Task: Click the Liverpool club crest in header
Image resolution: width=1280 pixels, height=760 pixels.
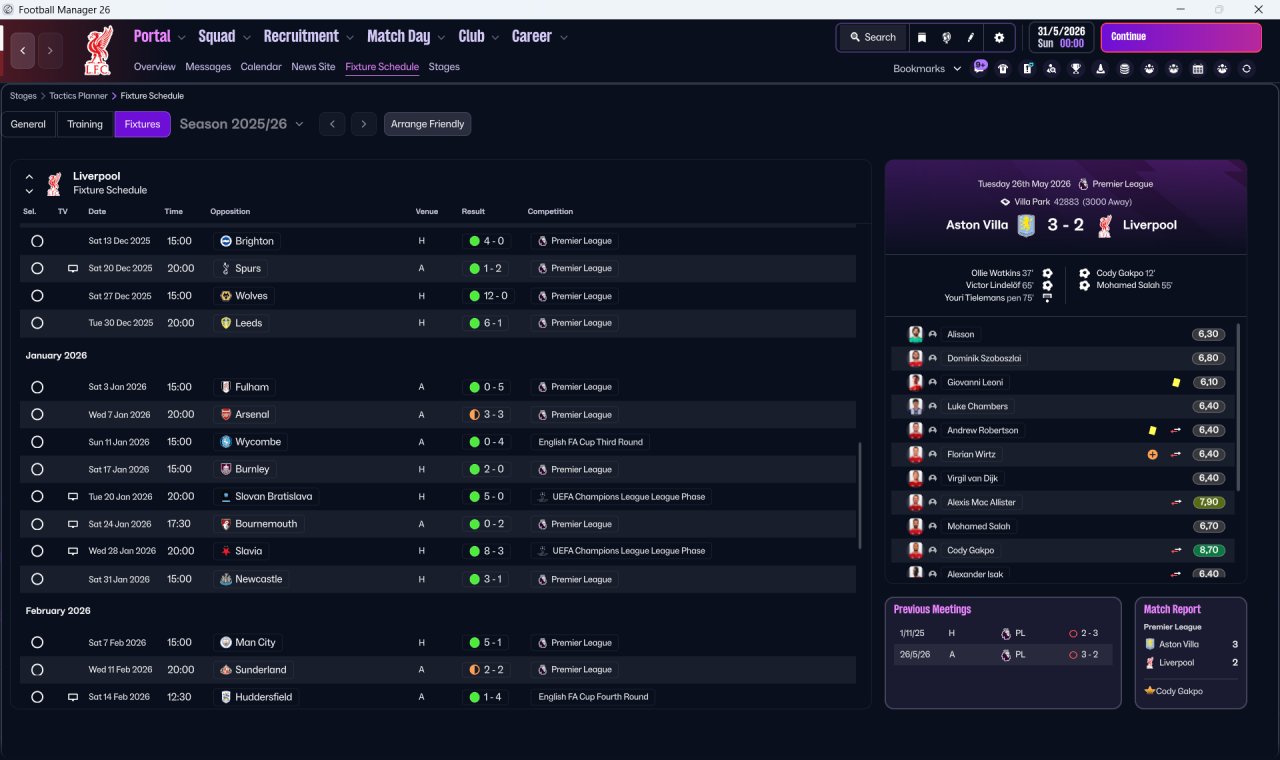Action: point(98,52)
